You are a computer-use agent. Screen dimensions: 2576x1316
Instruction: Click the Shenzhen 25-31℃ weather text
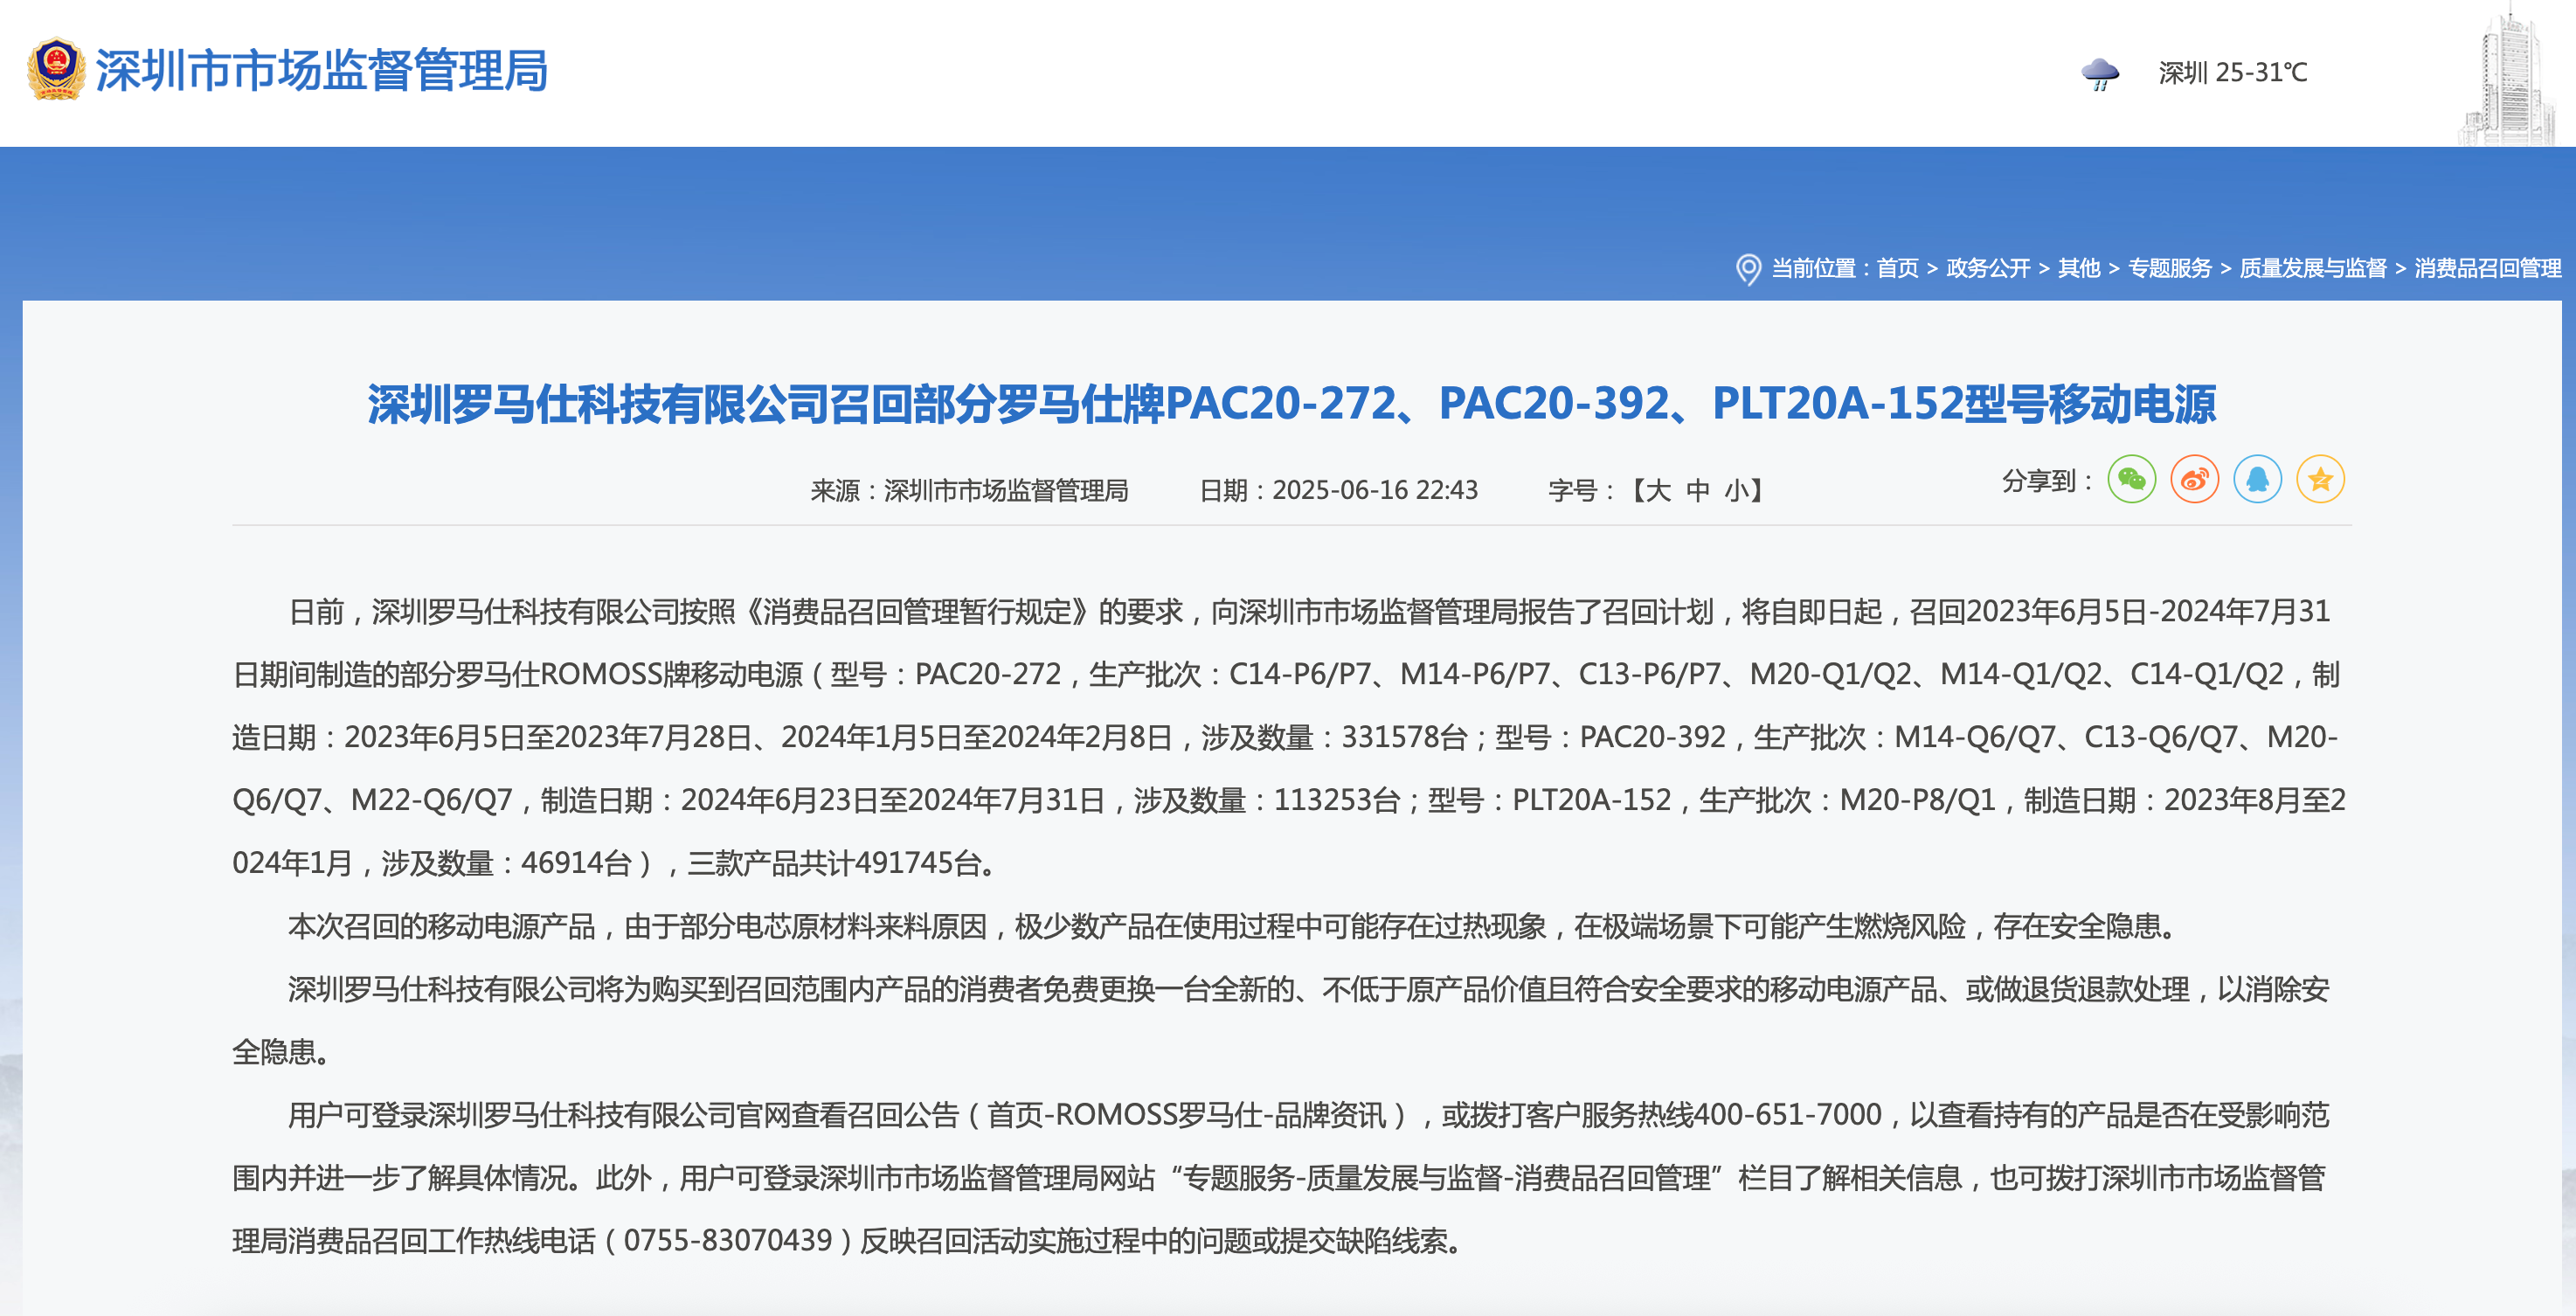2232,73
